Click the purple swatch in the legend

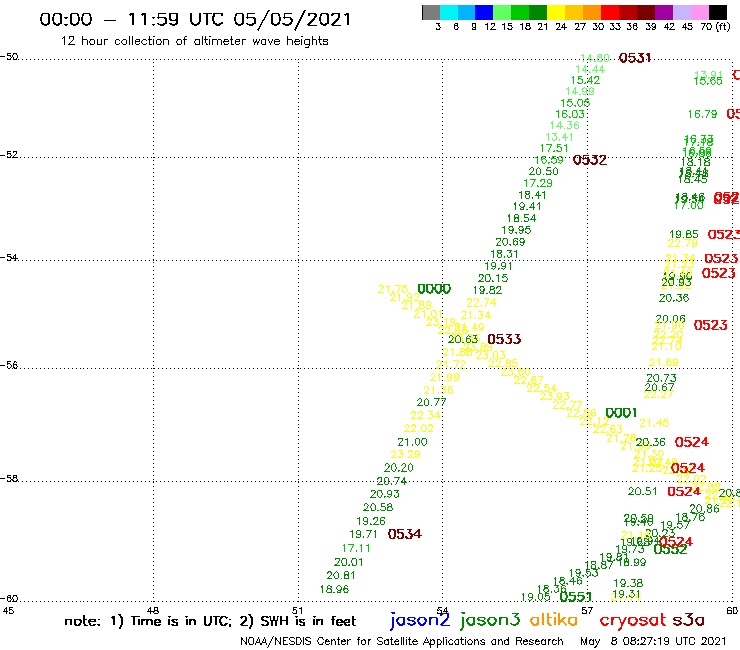click(x=664, y=12)
